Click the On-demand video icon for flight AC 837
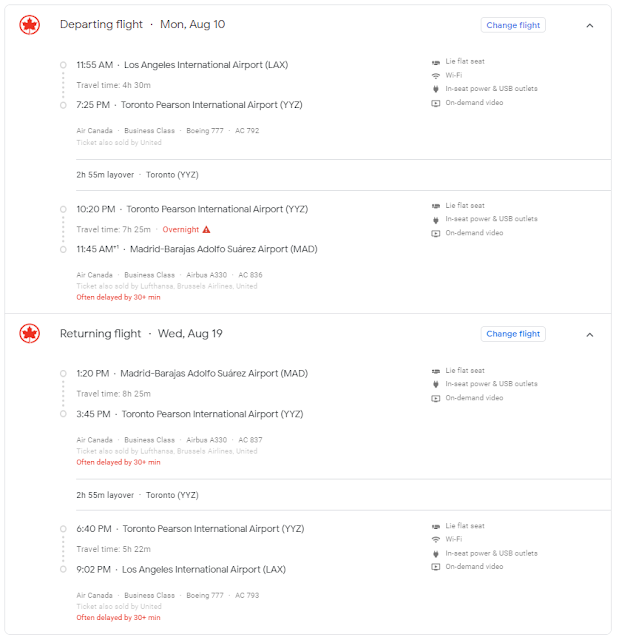The height and width of the screenshot is (640, 619). click(436, 398)
